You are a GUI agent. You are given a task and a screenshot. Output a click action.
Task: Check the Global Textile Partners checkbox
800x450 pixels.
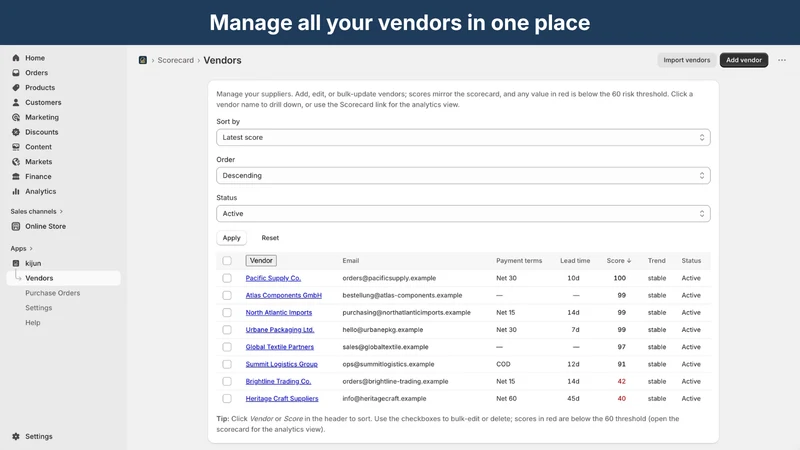click(227, 347)
